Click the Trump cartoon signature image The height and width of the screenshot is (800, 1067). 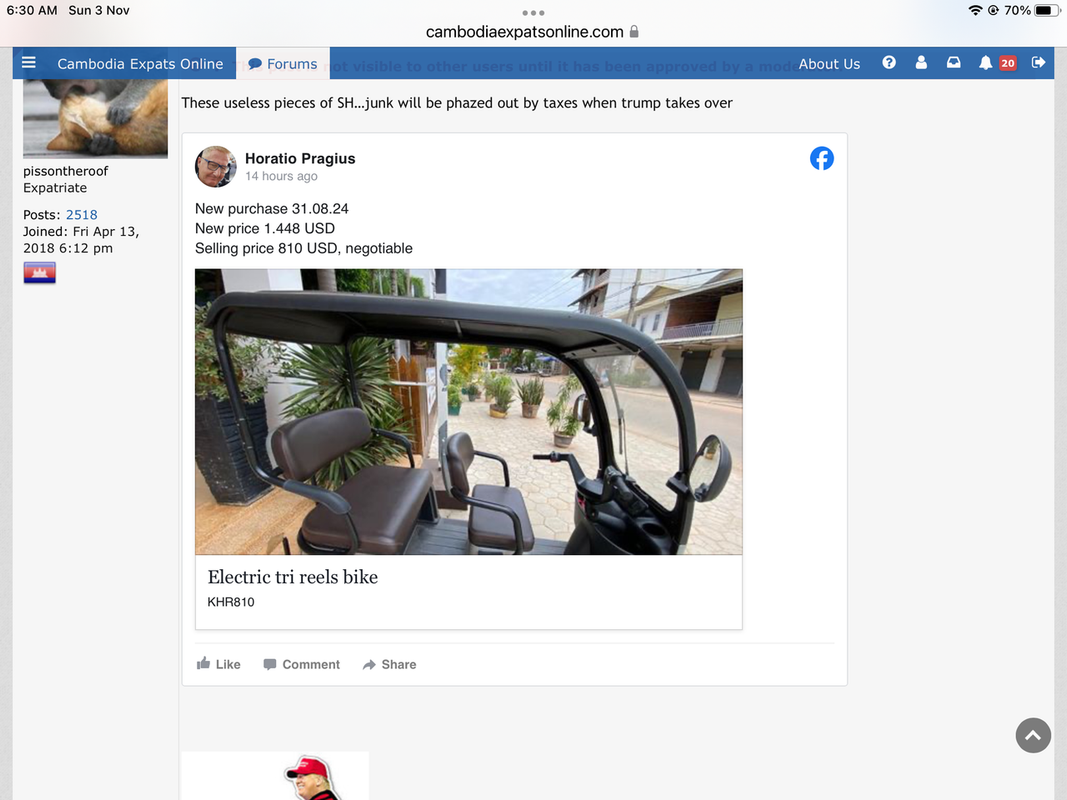pos(275,776)
